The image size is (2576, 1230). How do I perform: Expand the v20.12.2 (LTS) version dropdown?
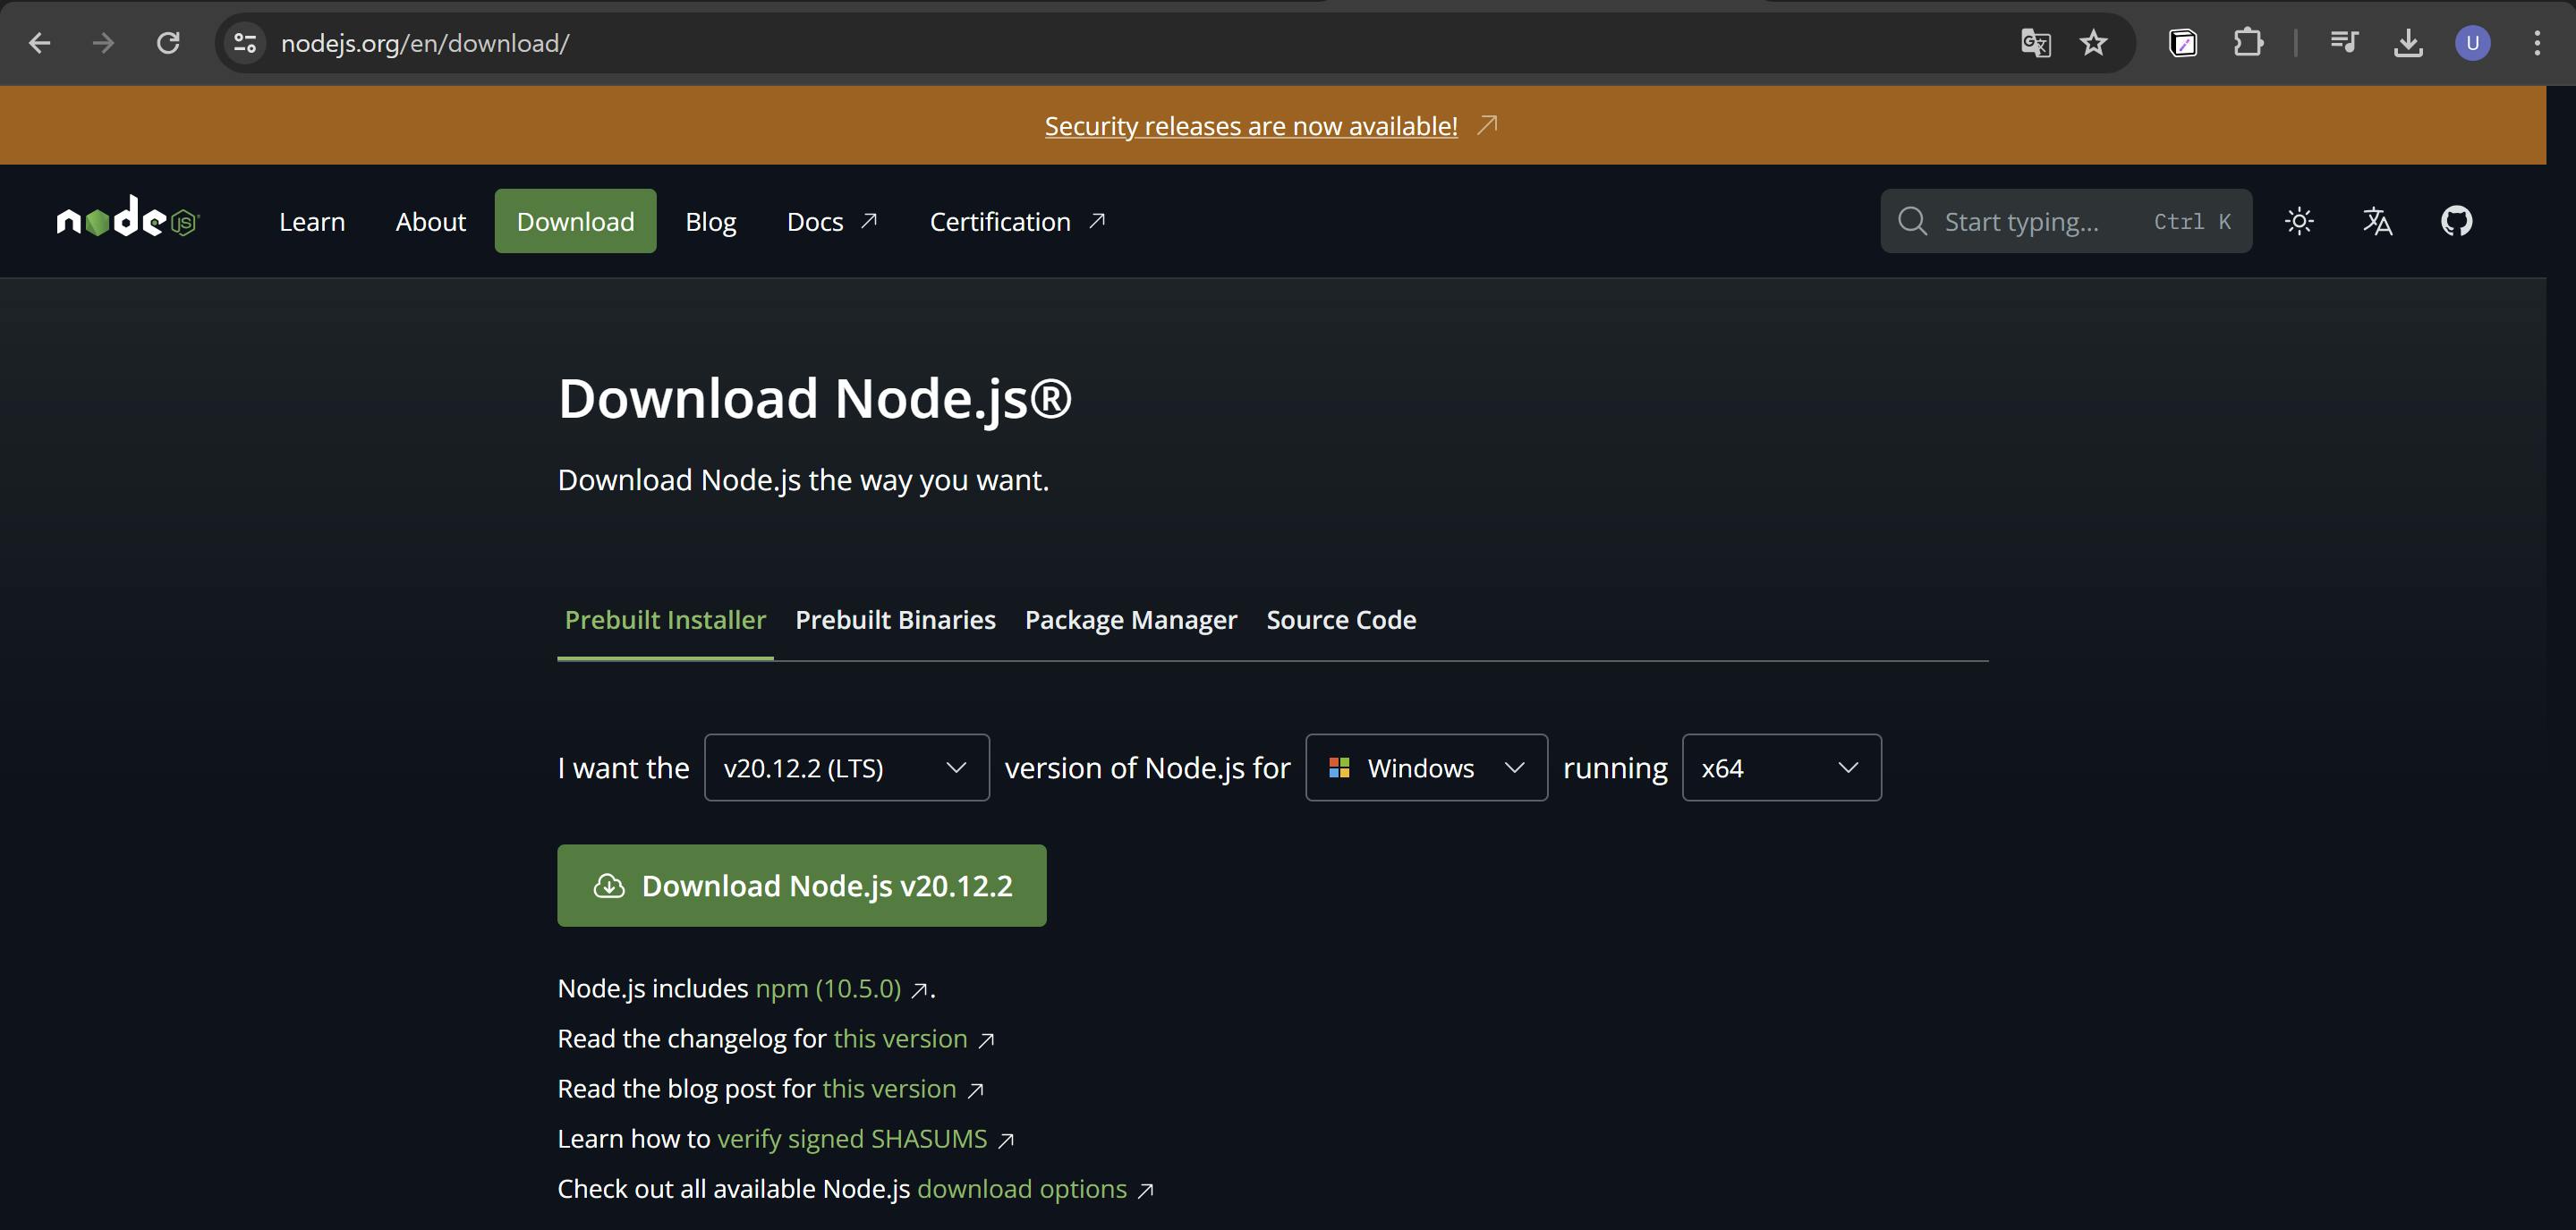pos(846,767)
